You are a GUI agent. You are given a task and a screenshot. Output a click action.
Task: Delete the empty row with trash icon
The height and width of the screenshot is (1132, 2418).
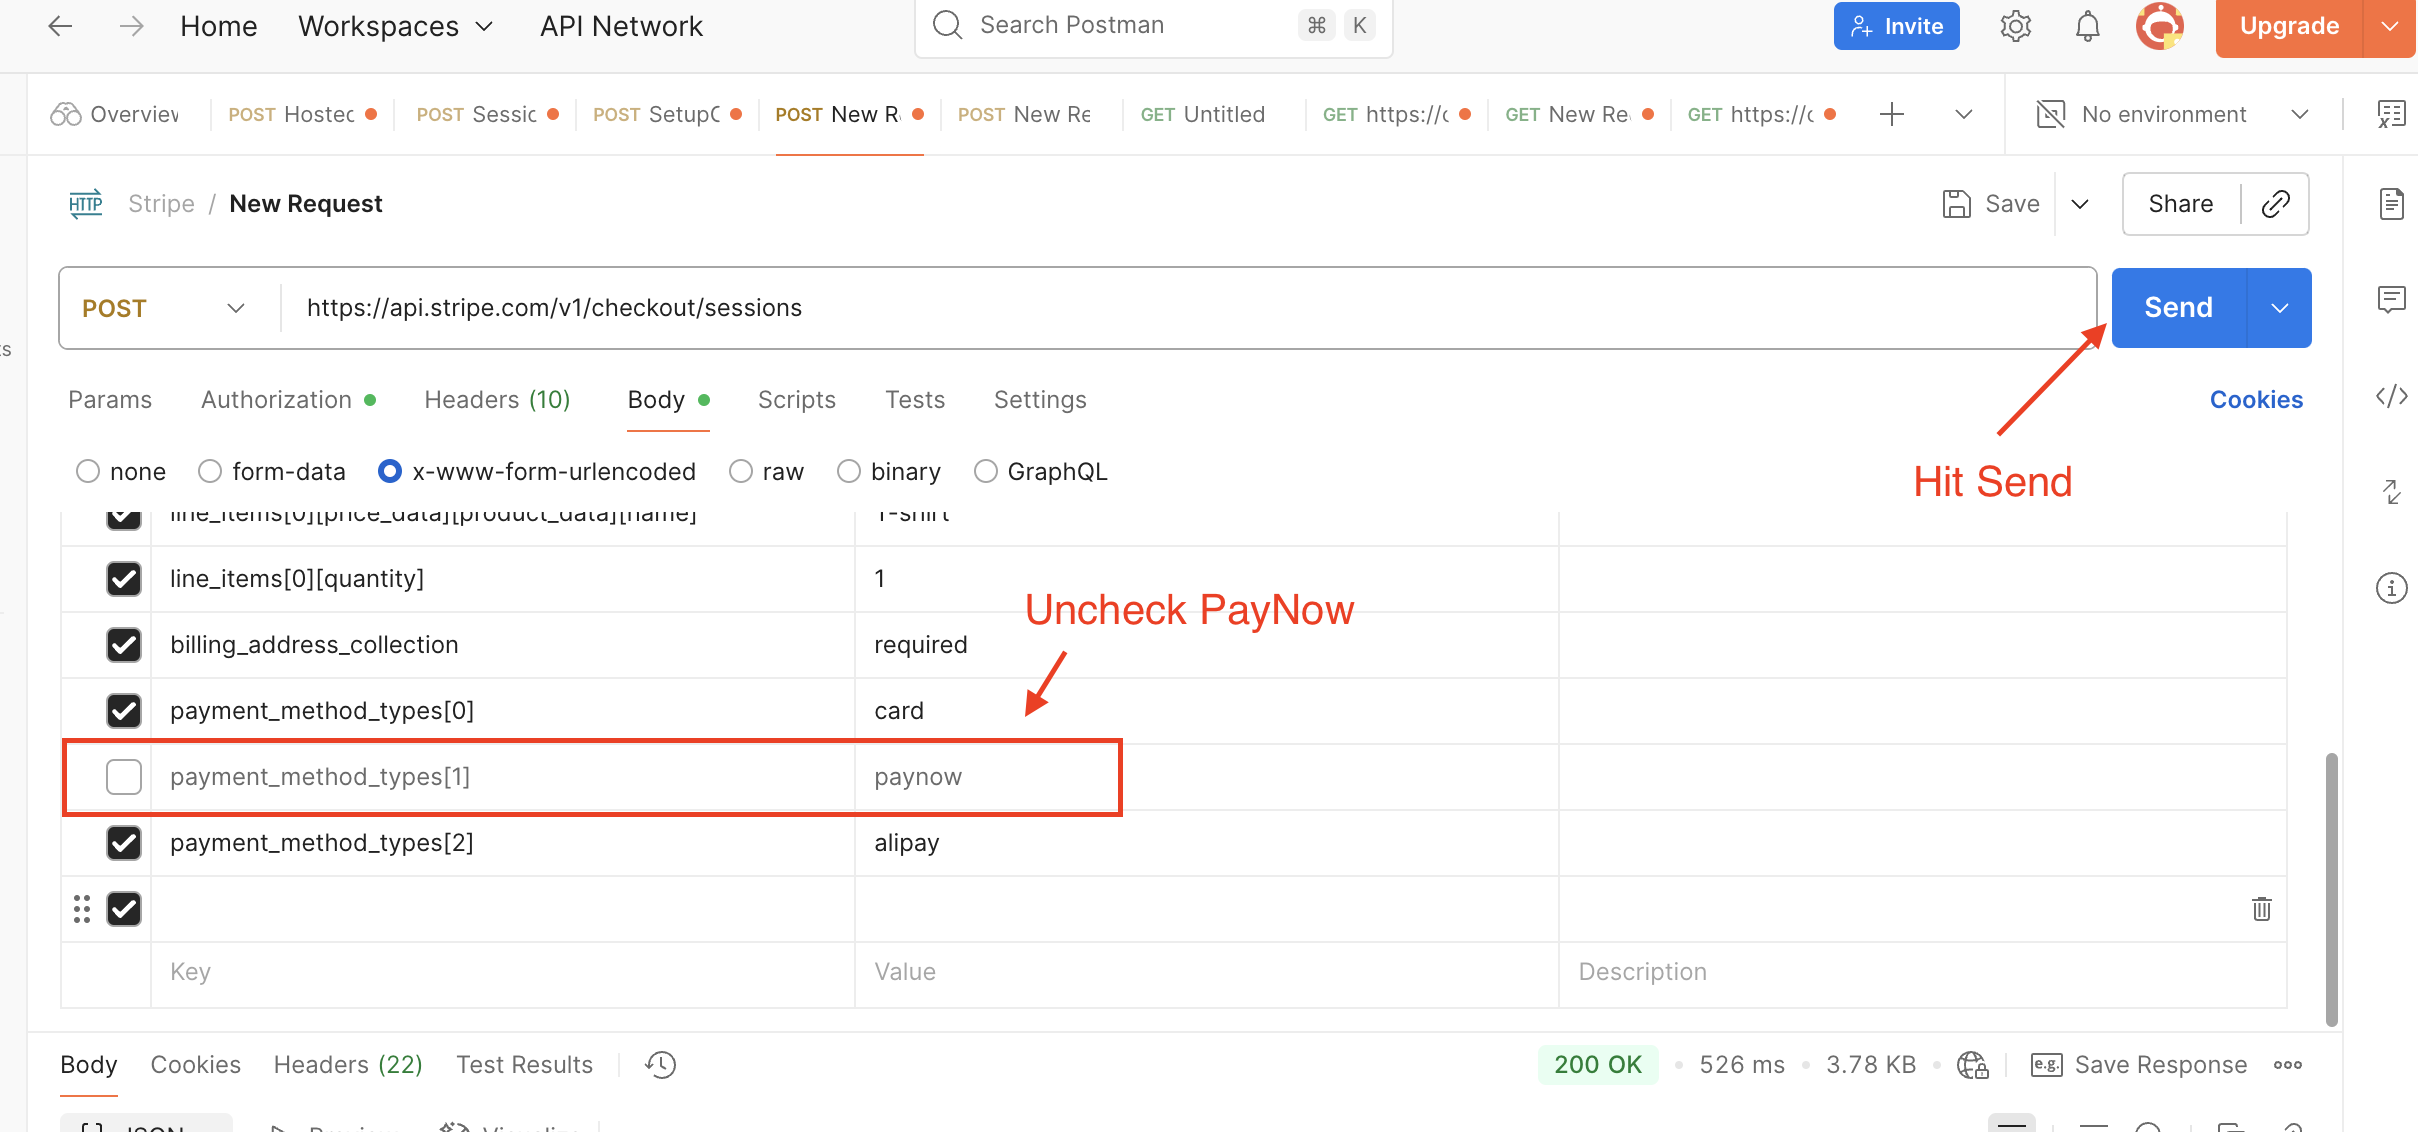(2262, 909)
